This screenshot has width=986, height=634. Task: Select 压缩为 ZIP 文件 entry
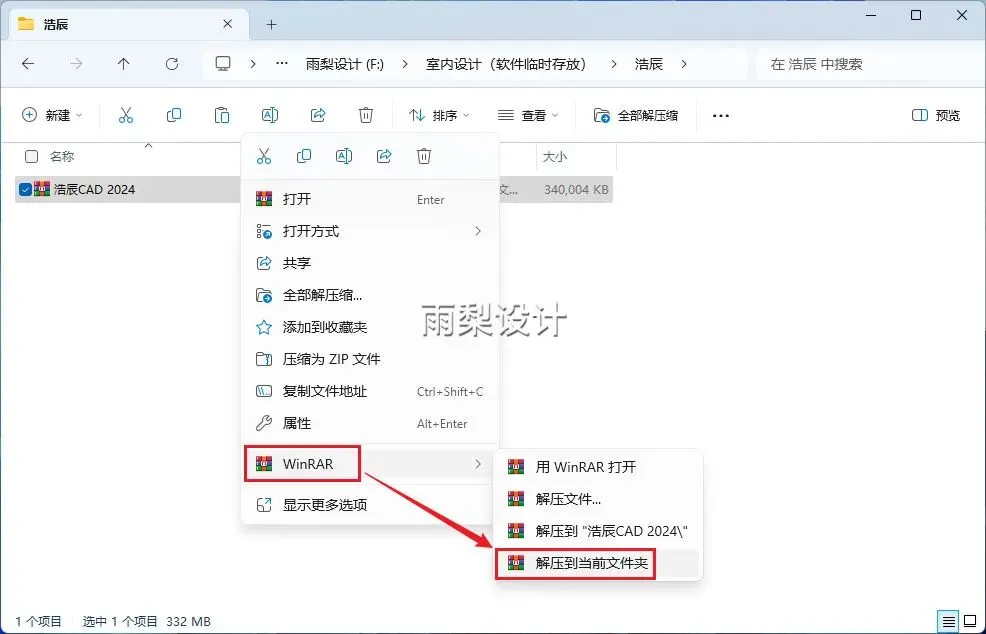pyautogui.click(x=370, y=359)
